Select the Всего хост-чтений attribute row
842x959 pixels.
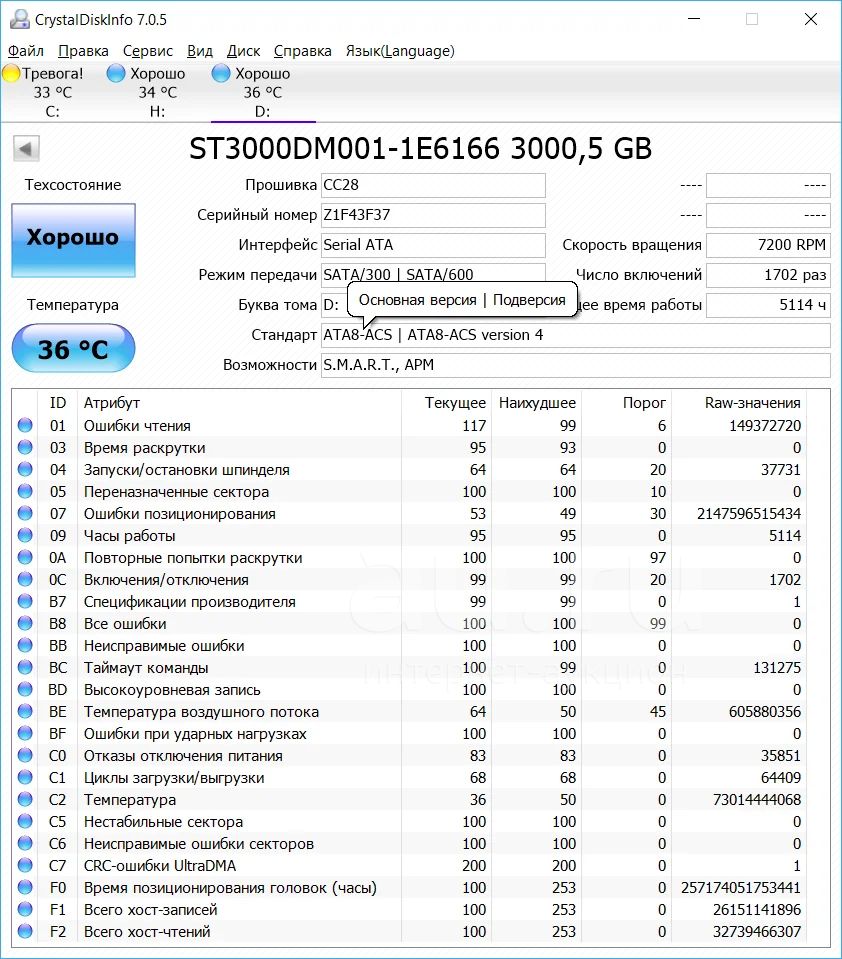[x=408, y=931]
